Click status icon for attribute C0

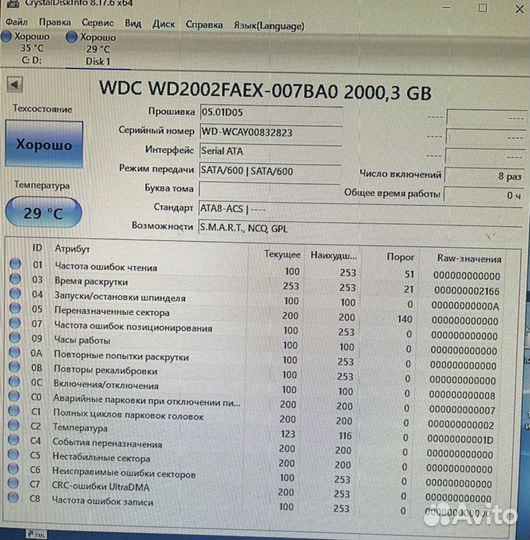(14, 396)
